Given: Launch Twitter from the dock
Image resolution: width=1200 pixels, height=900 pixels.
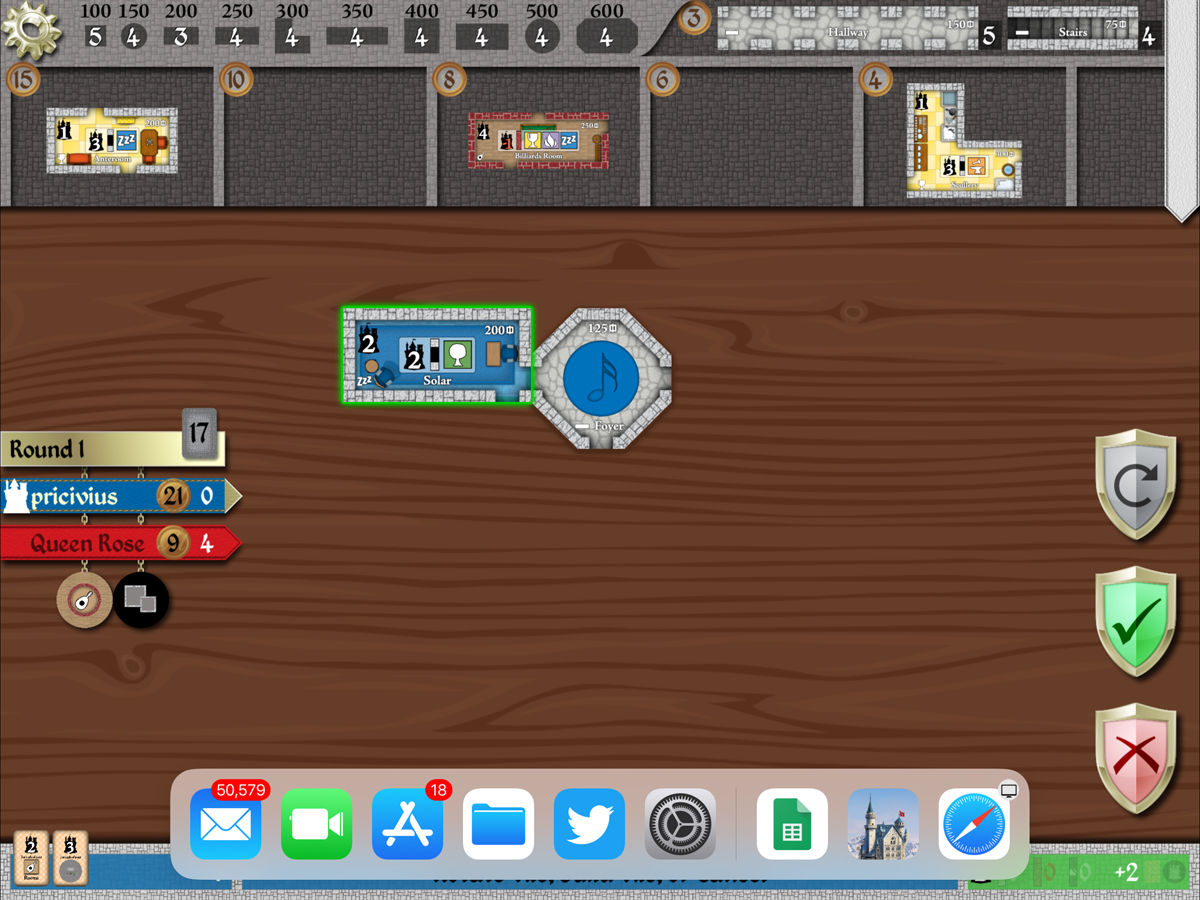Looking at the screenshot, I should click(x=590, y=824).
